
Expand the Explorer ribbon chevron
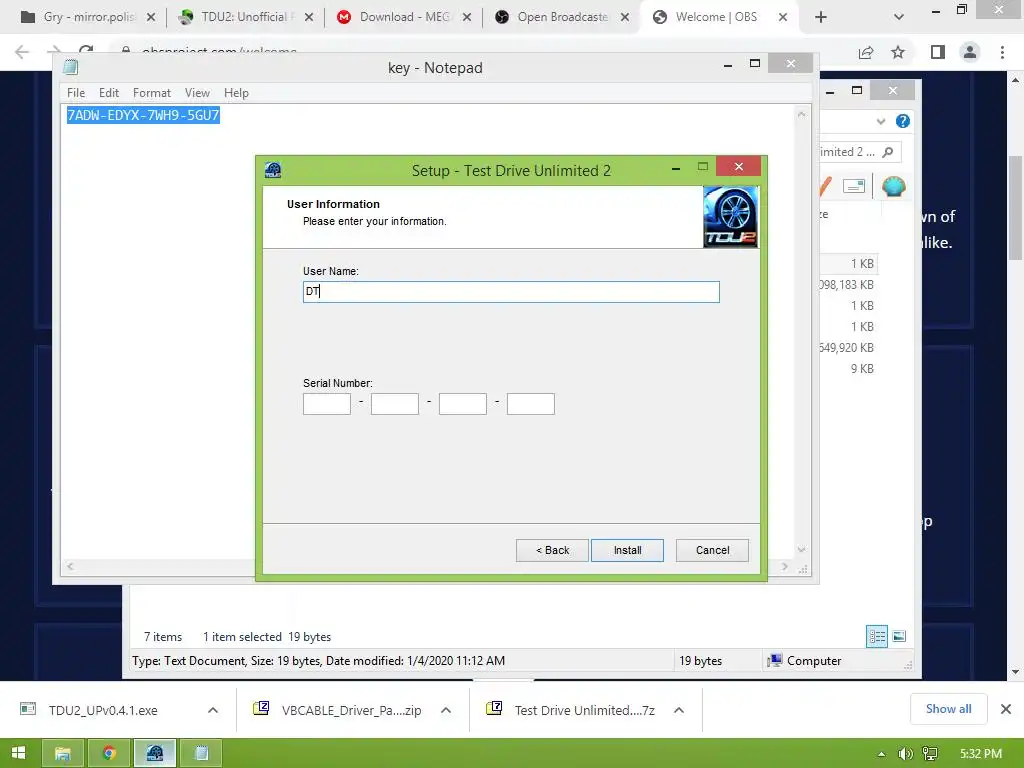click(x=881, y=121)
